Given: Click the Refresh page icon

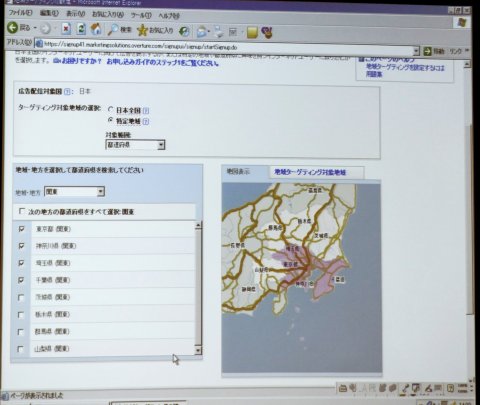Looking at the screenshot, I should [81, 29].
